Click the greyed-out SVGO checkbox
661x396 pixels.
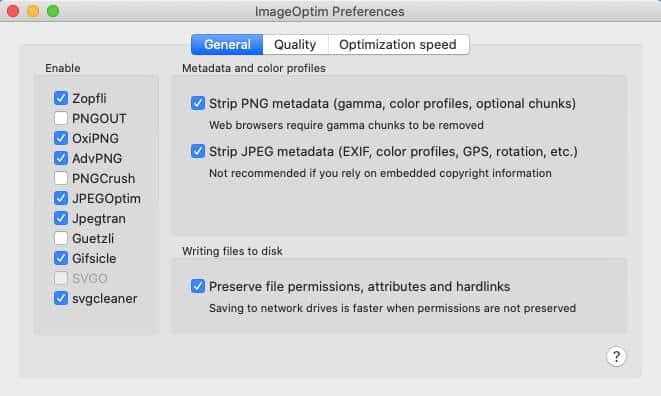click(x=61, y=278)
